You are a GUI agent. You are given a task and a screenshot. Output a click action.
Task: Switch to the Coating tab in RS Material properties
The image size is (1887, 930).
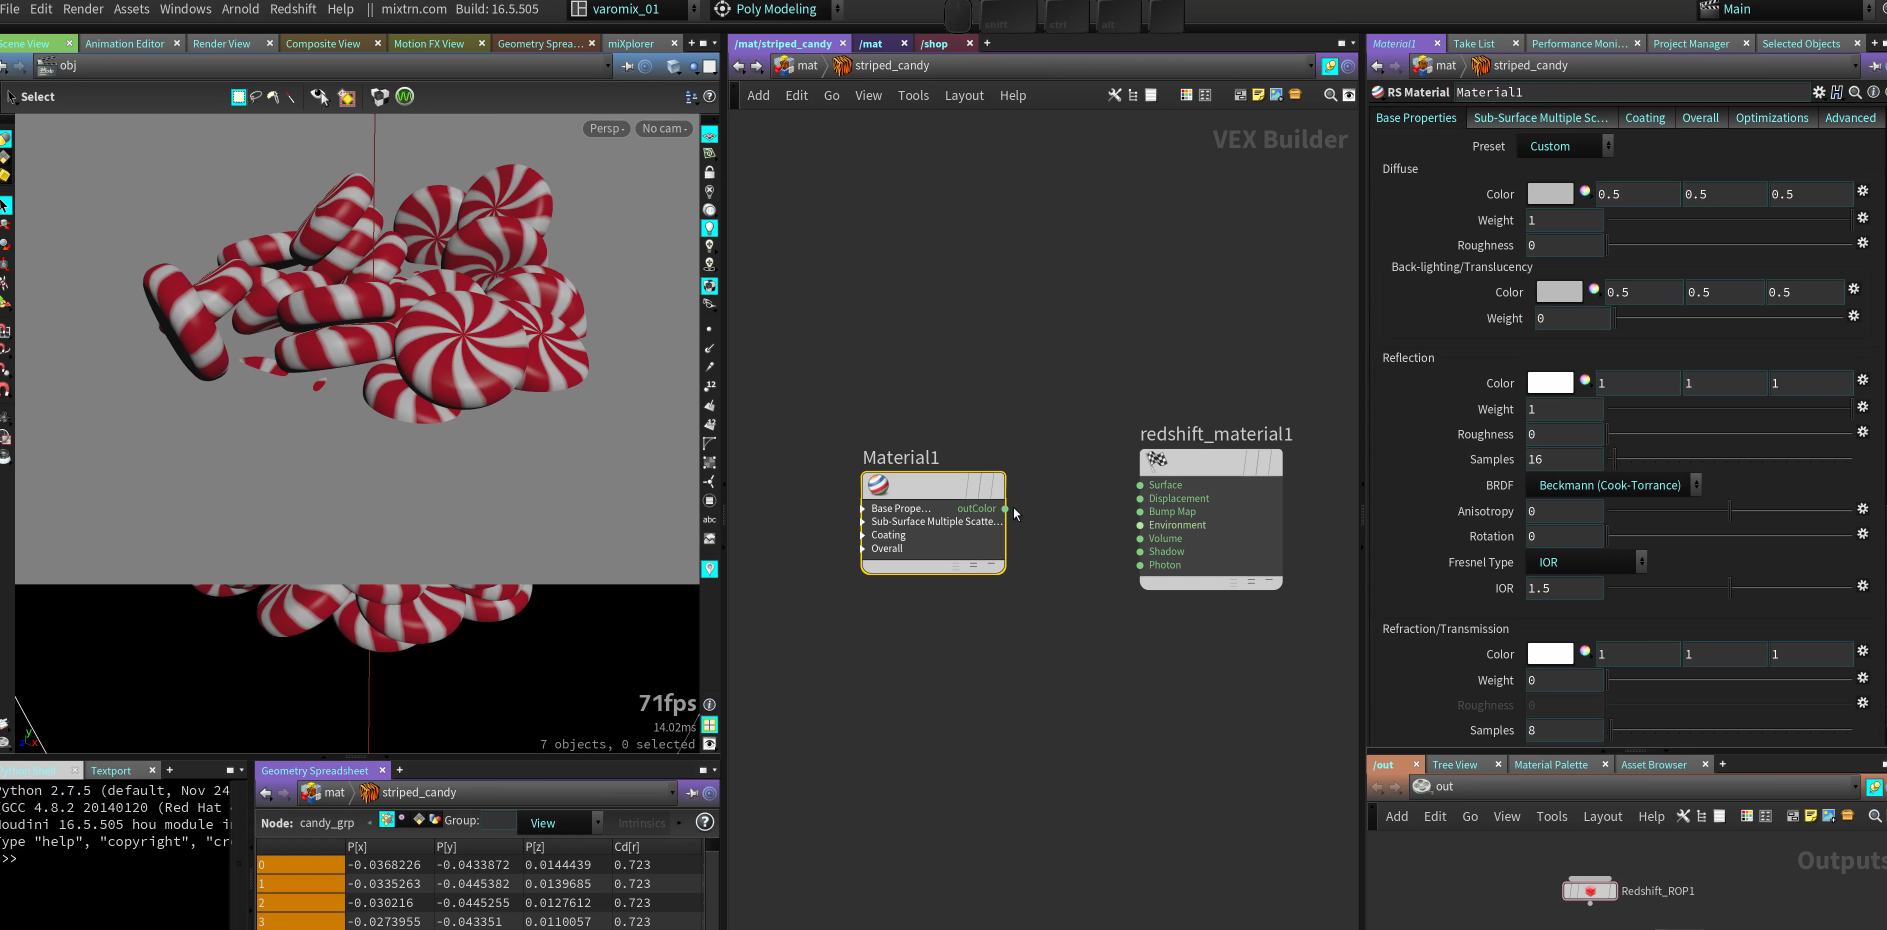(x=1645, y=118)
